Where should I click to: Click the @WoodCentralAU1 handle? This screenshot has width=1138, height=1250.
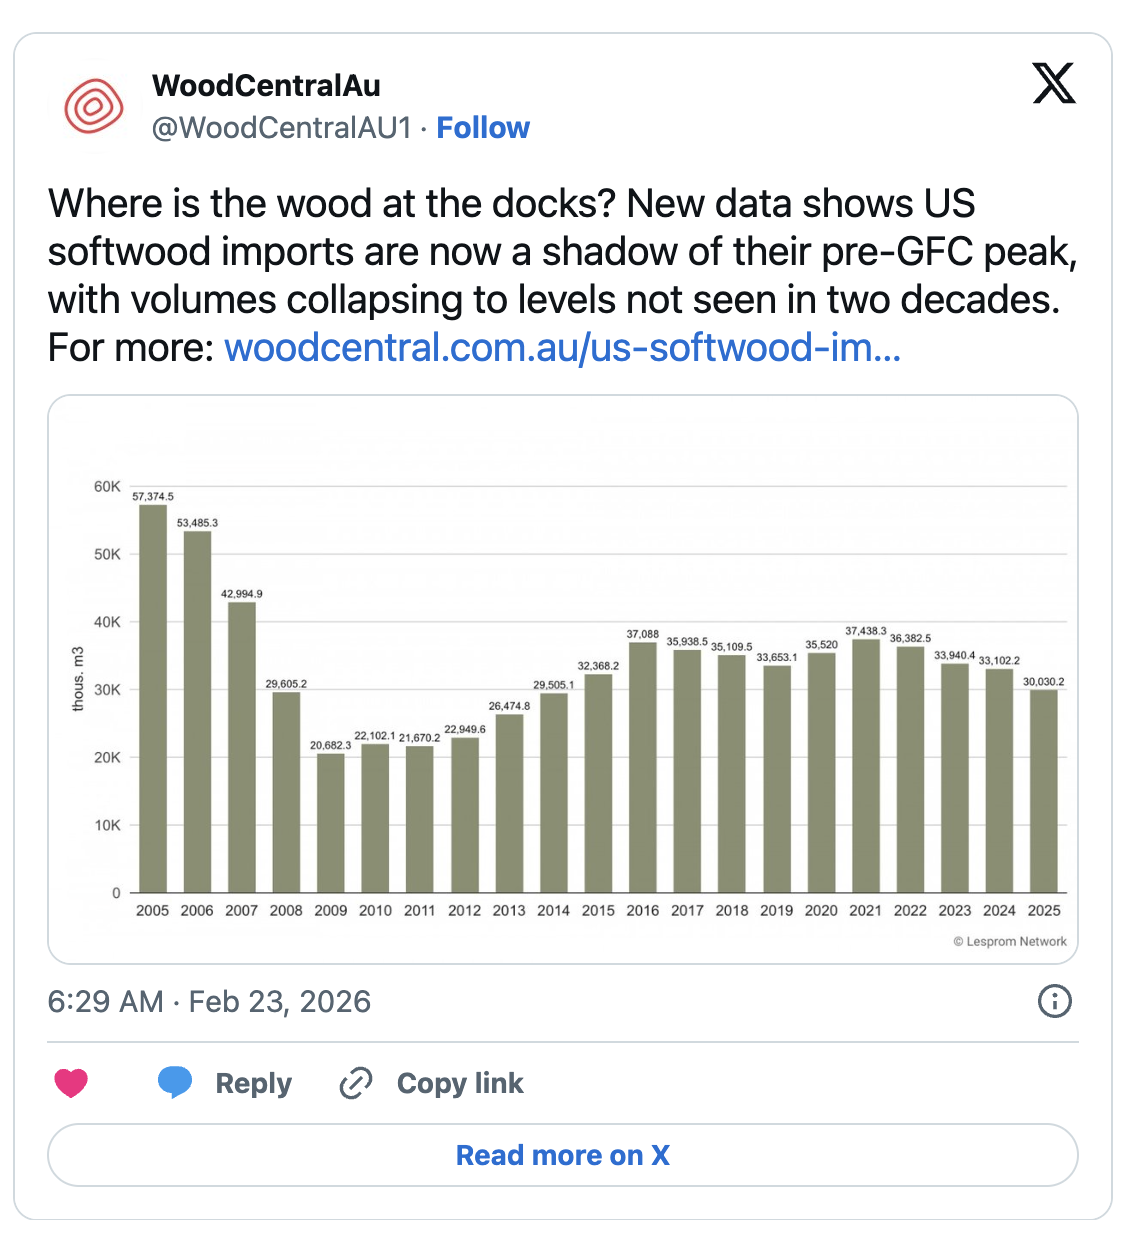click(x=281, y=128)
